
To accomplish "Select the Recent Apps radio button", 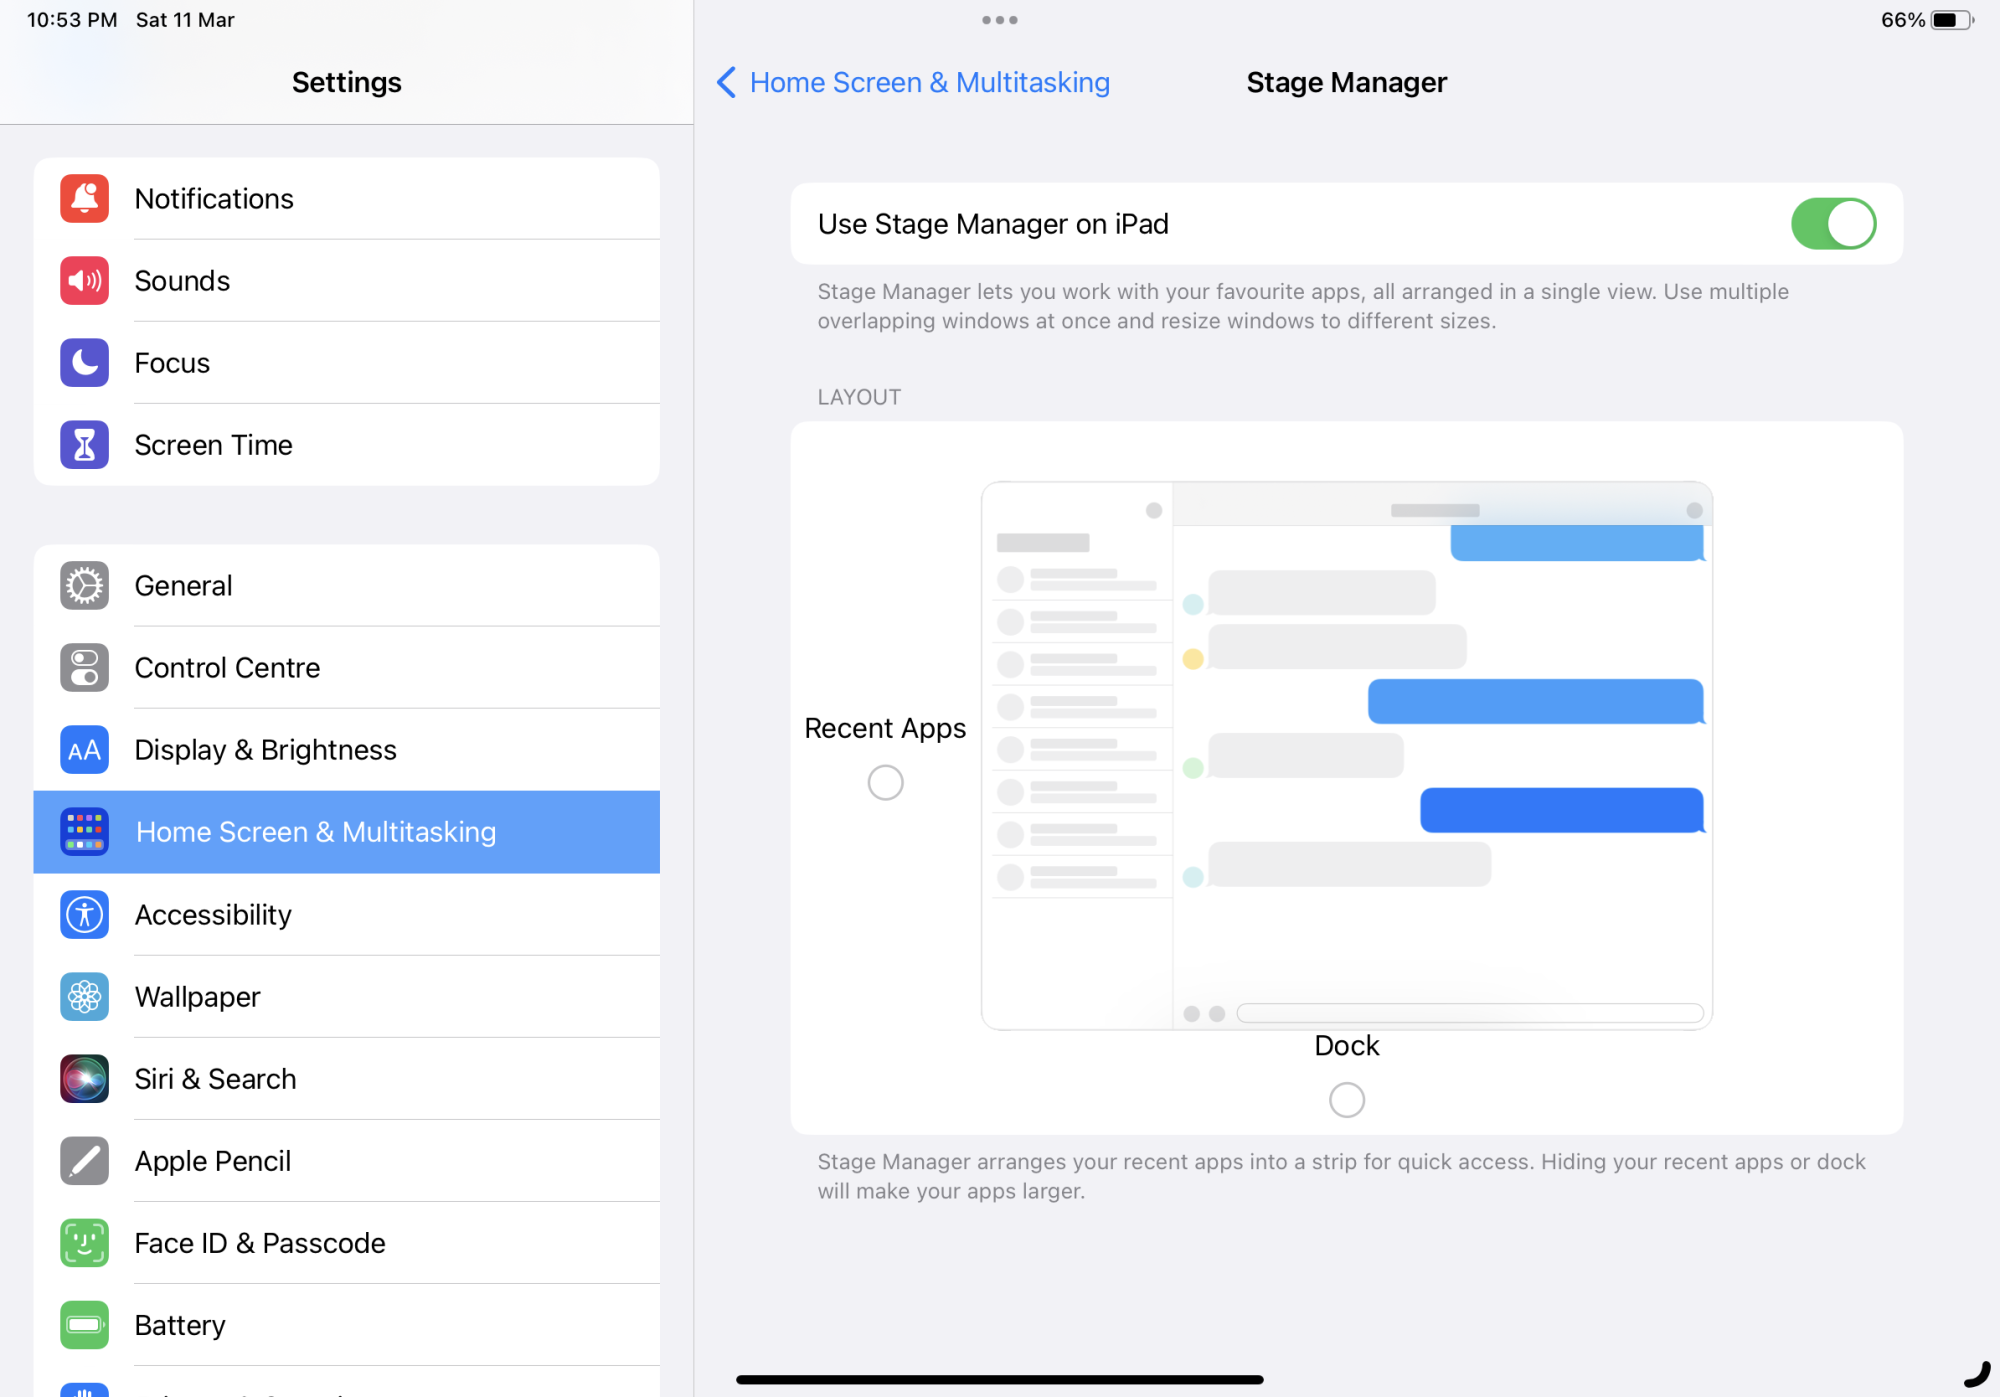I will tap(885, 782).
